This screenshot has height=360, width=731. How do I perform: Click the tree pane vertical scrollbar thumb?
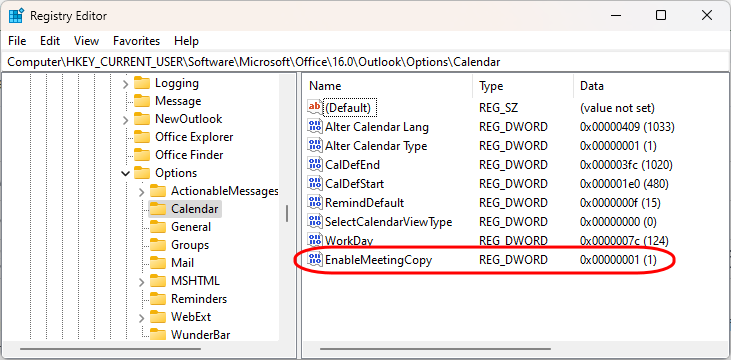tap(287, 213)
